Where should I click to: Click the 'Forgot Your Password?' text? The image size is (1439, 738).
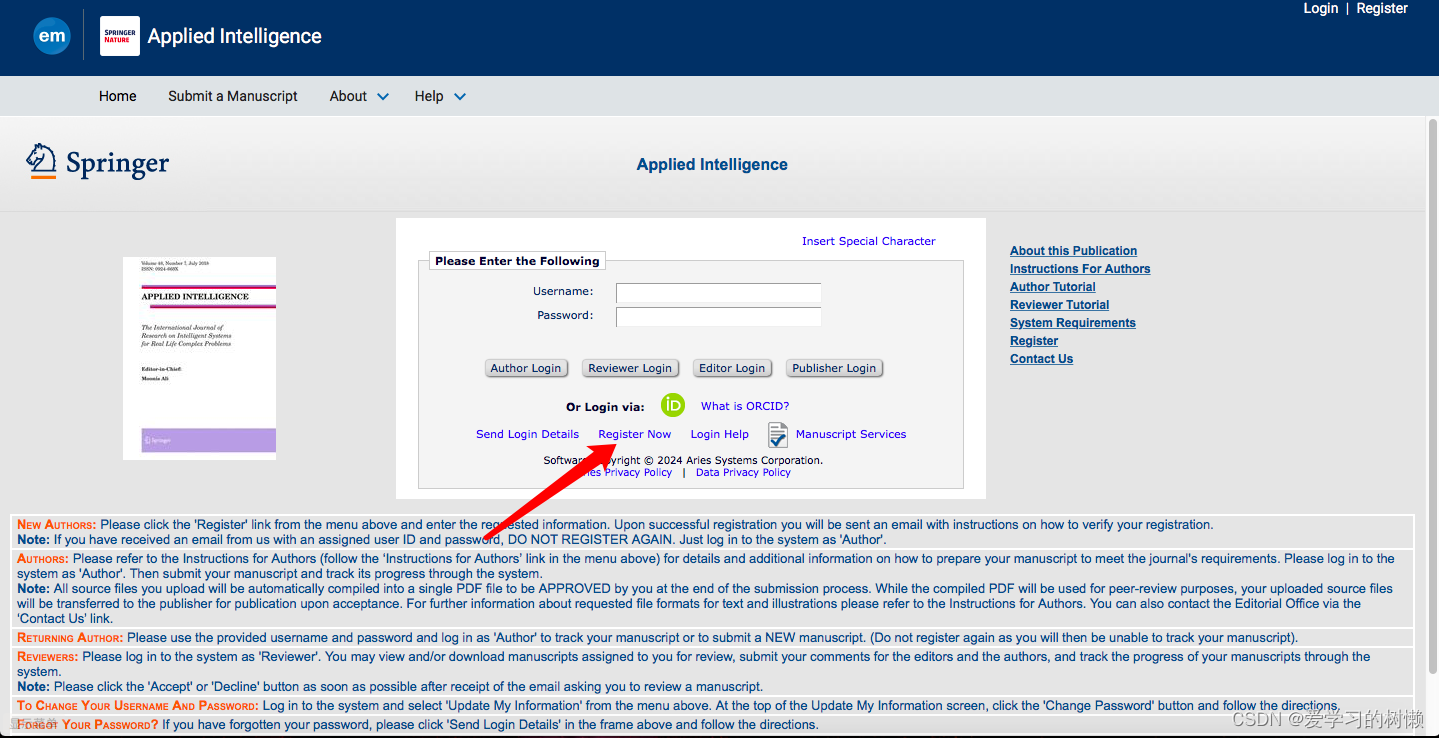click(x=88, y=725)
